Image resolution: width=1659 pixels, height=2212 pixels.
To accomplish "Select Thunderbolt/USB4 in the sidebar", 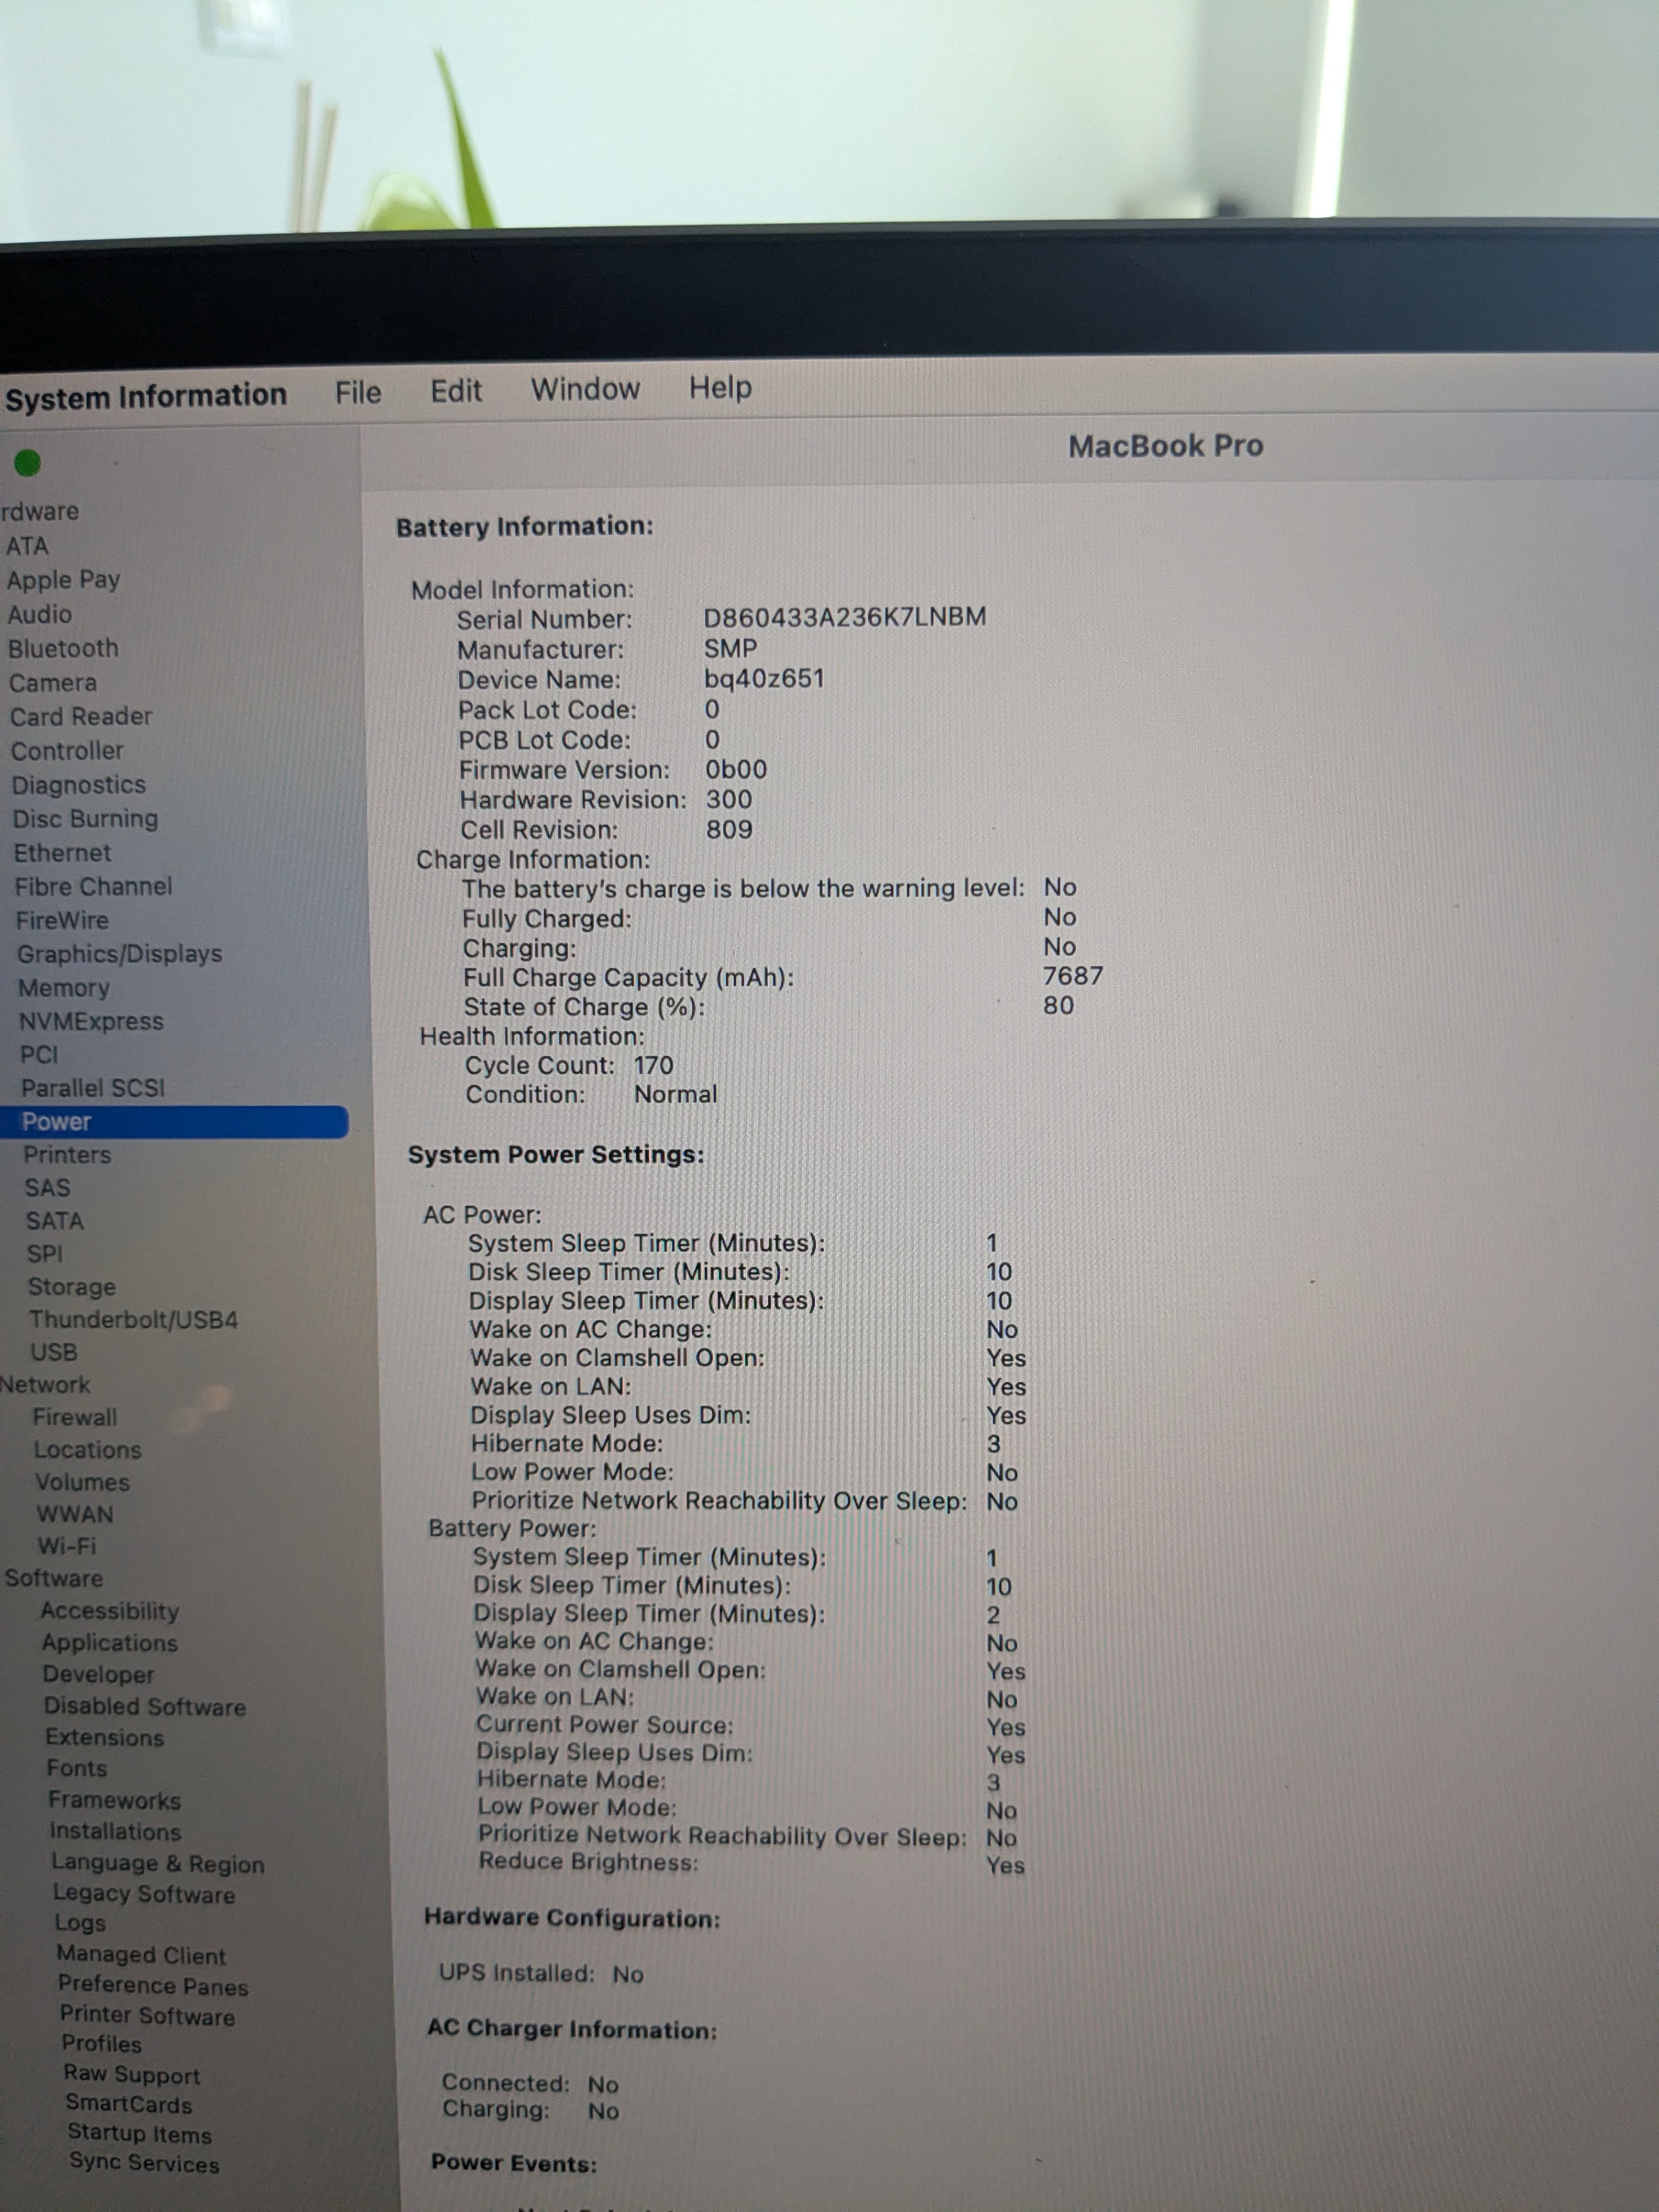I will coord(134,1320).
